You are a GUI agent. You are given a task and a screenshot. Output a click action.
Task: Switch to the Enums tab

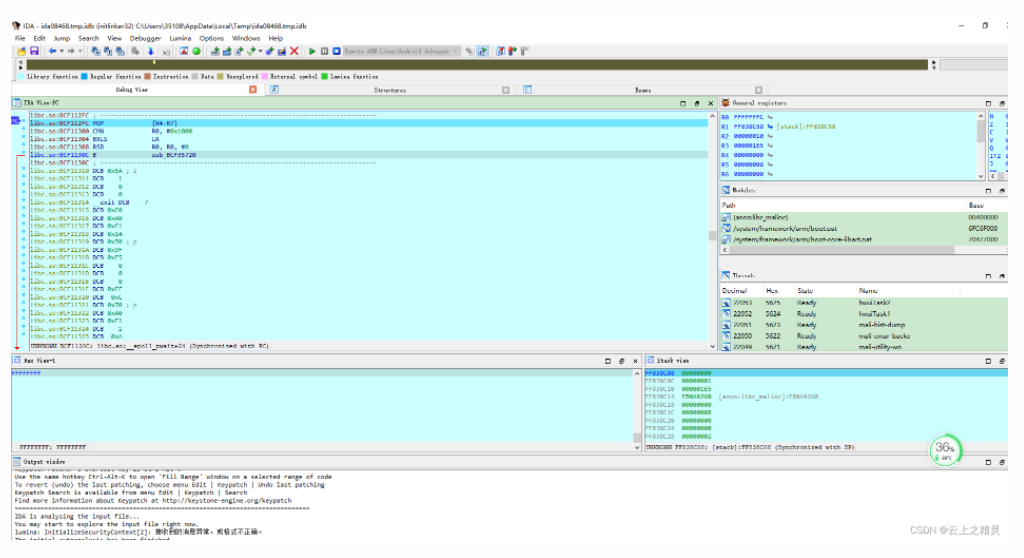[643, 90]
